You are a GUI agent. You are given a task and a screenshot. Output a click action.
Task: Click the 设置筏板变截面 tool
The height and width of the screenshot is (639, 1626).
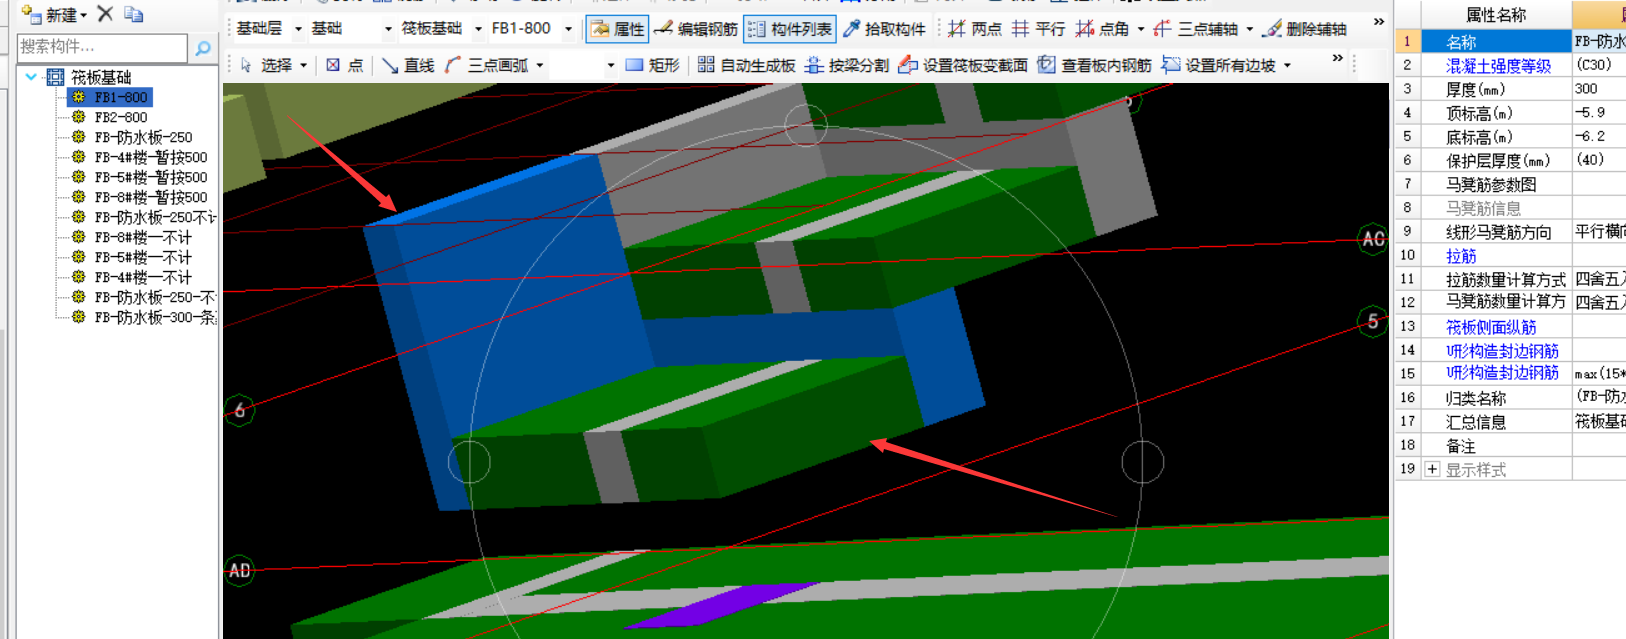pyautogui.click(x=963, y=65)
